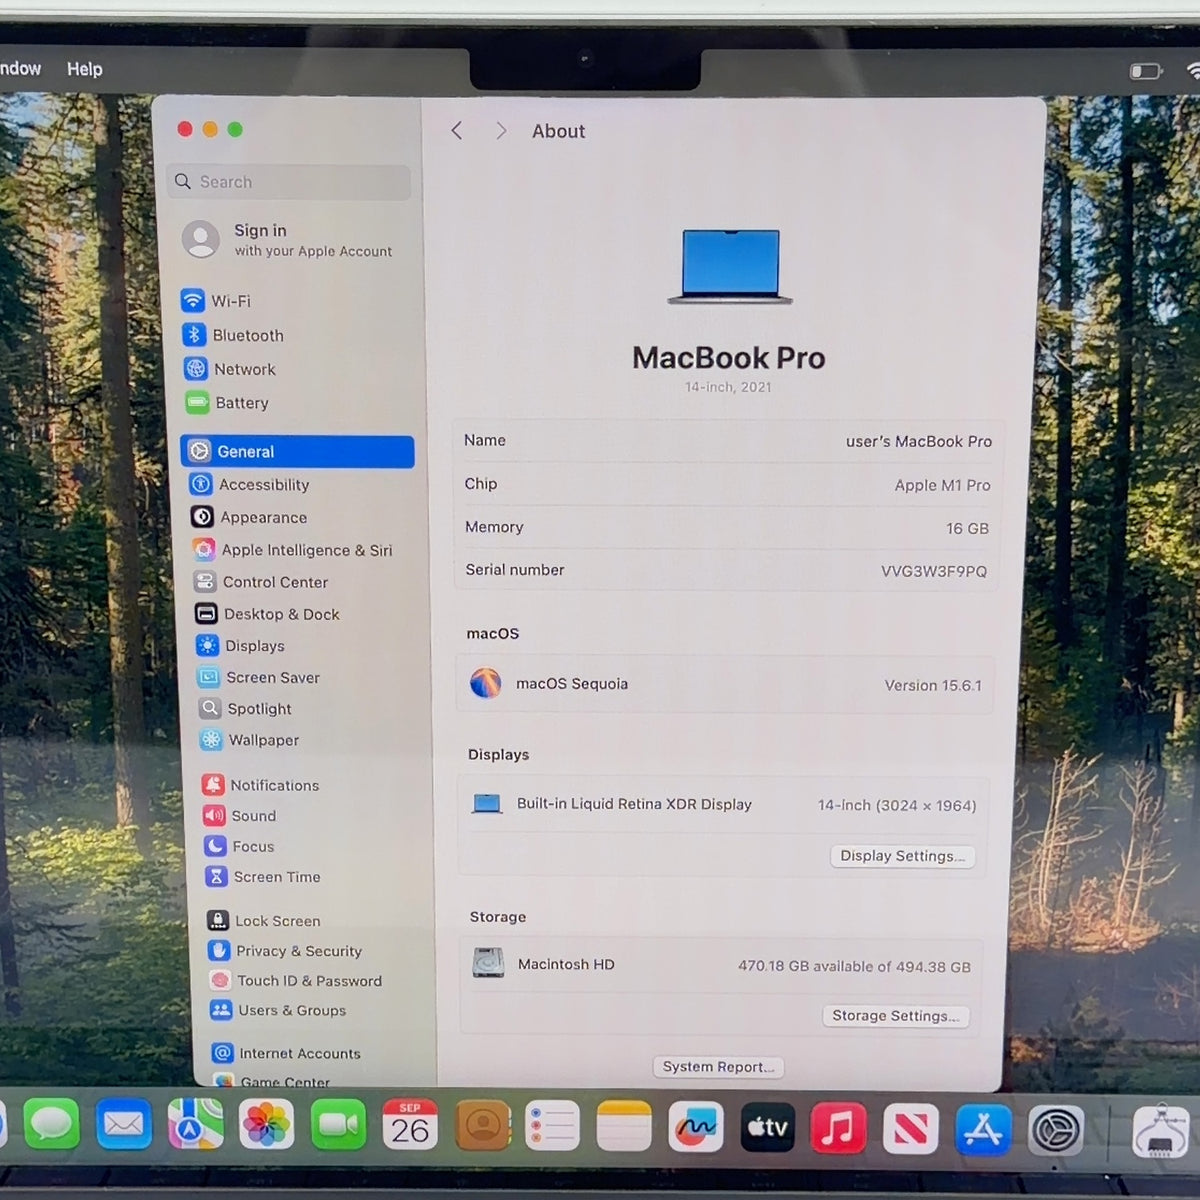
Task: Go forward with the right chevron
Action: point(501,131)
